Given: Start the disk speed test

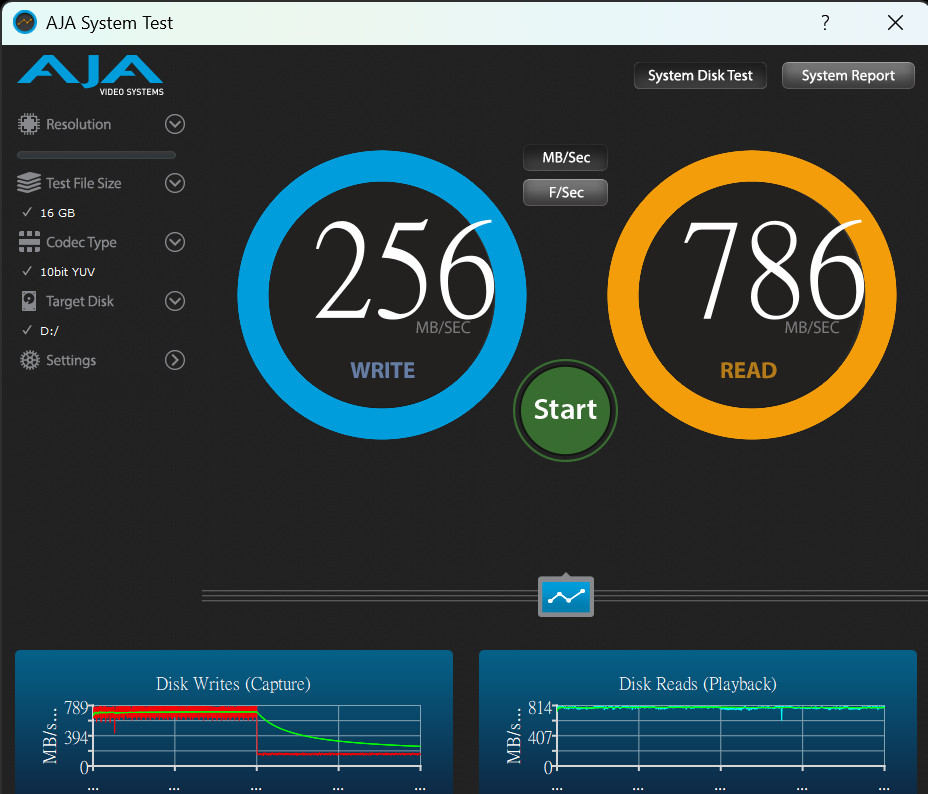Looking at the screenshot, I should pos(565,410).
